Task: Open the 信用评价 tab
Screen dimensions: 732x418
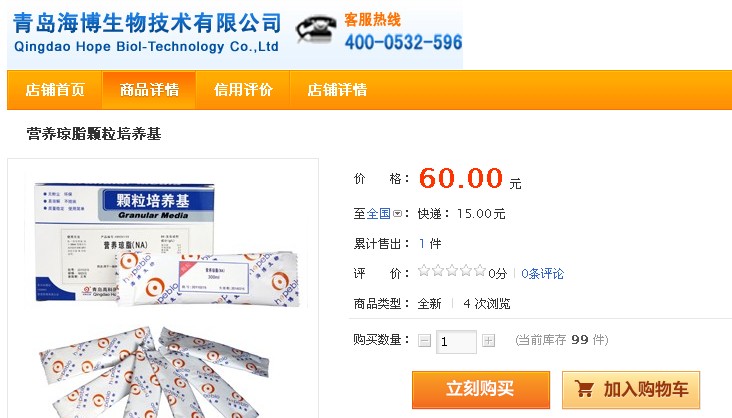Action: (x=243, y=90)
